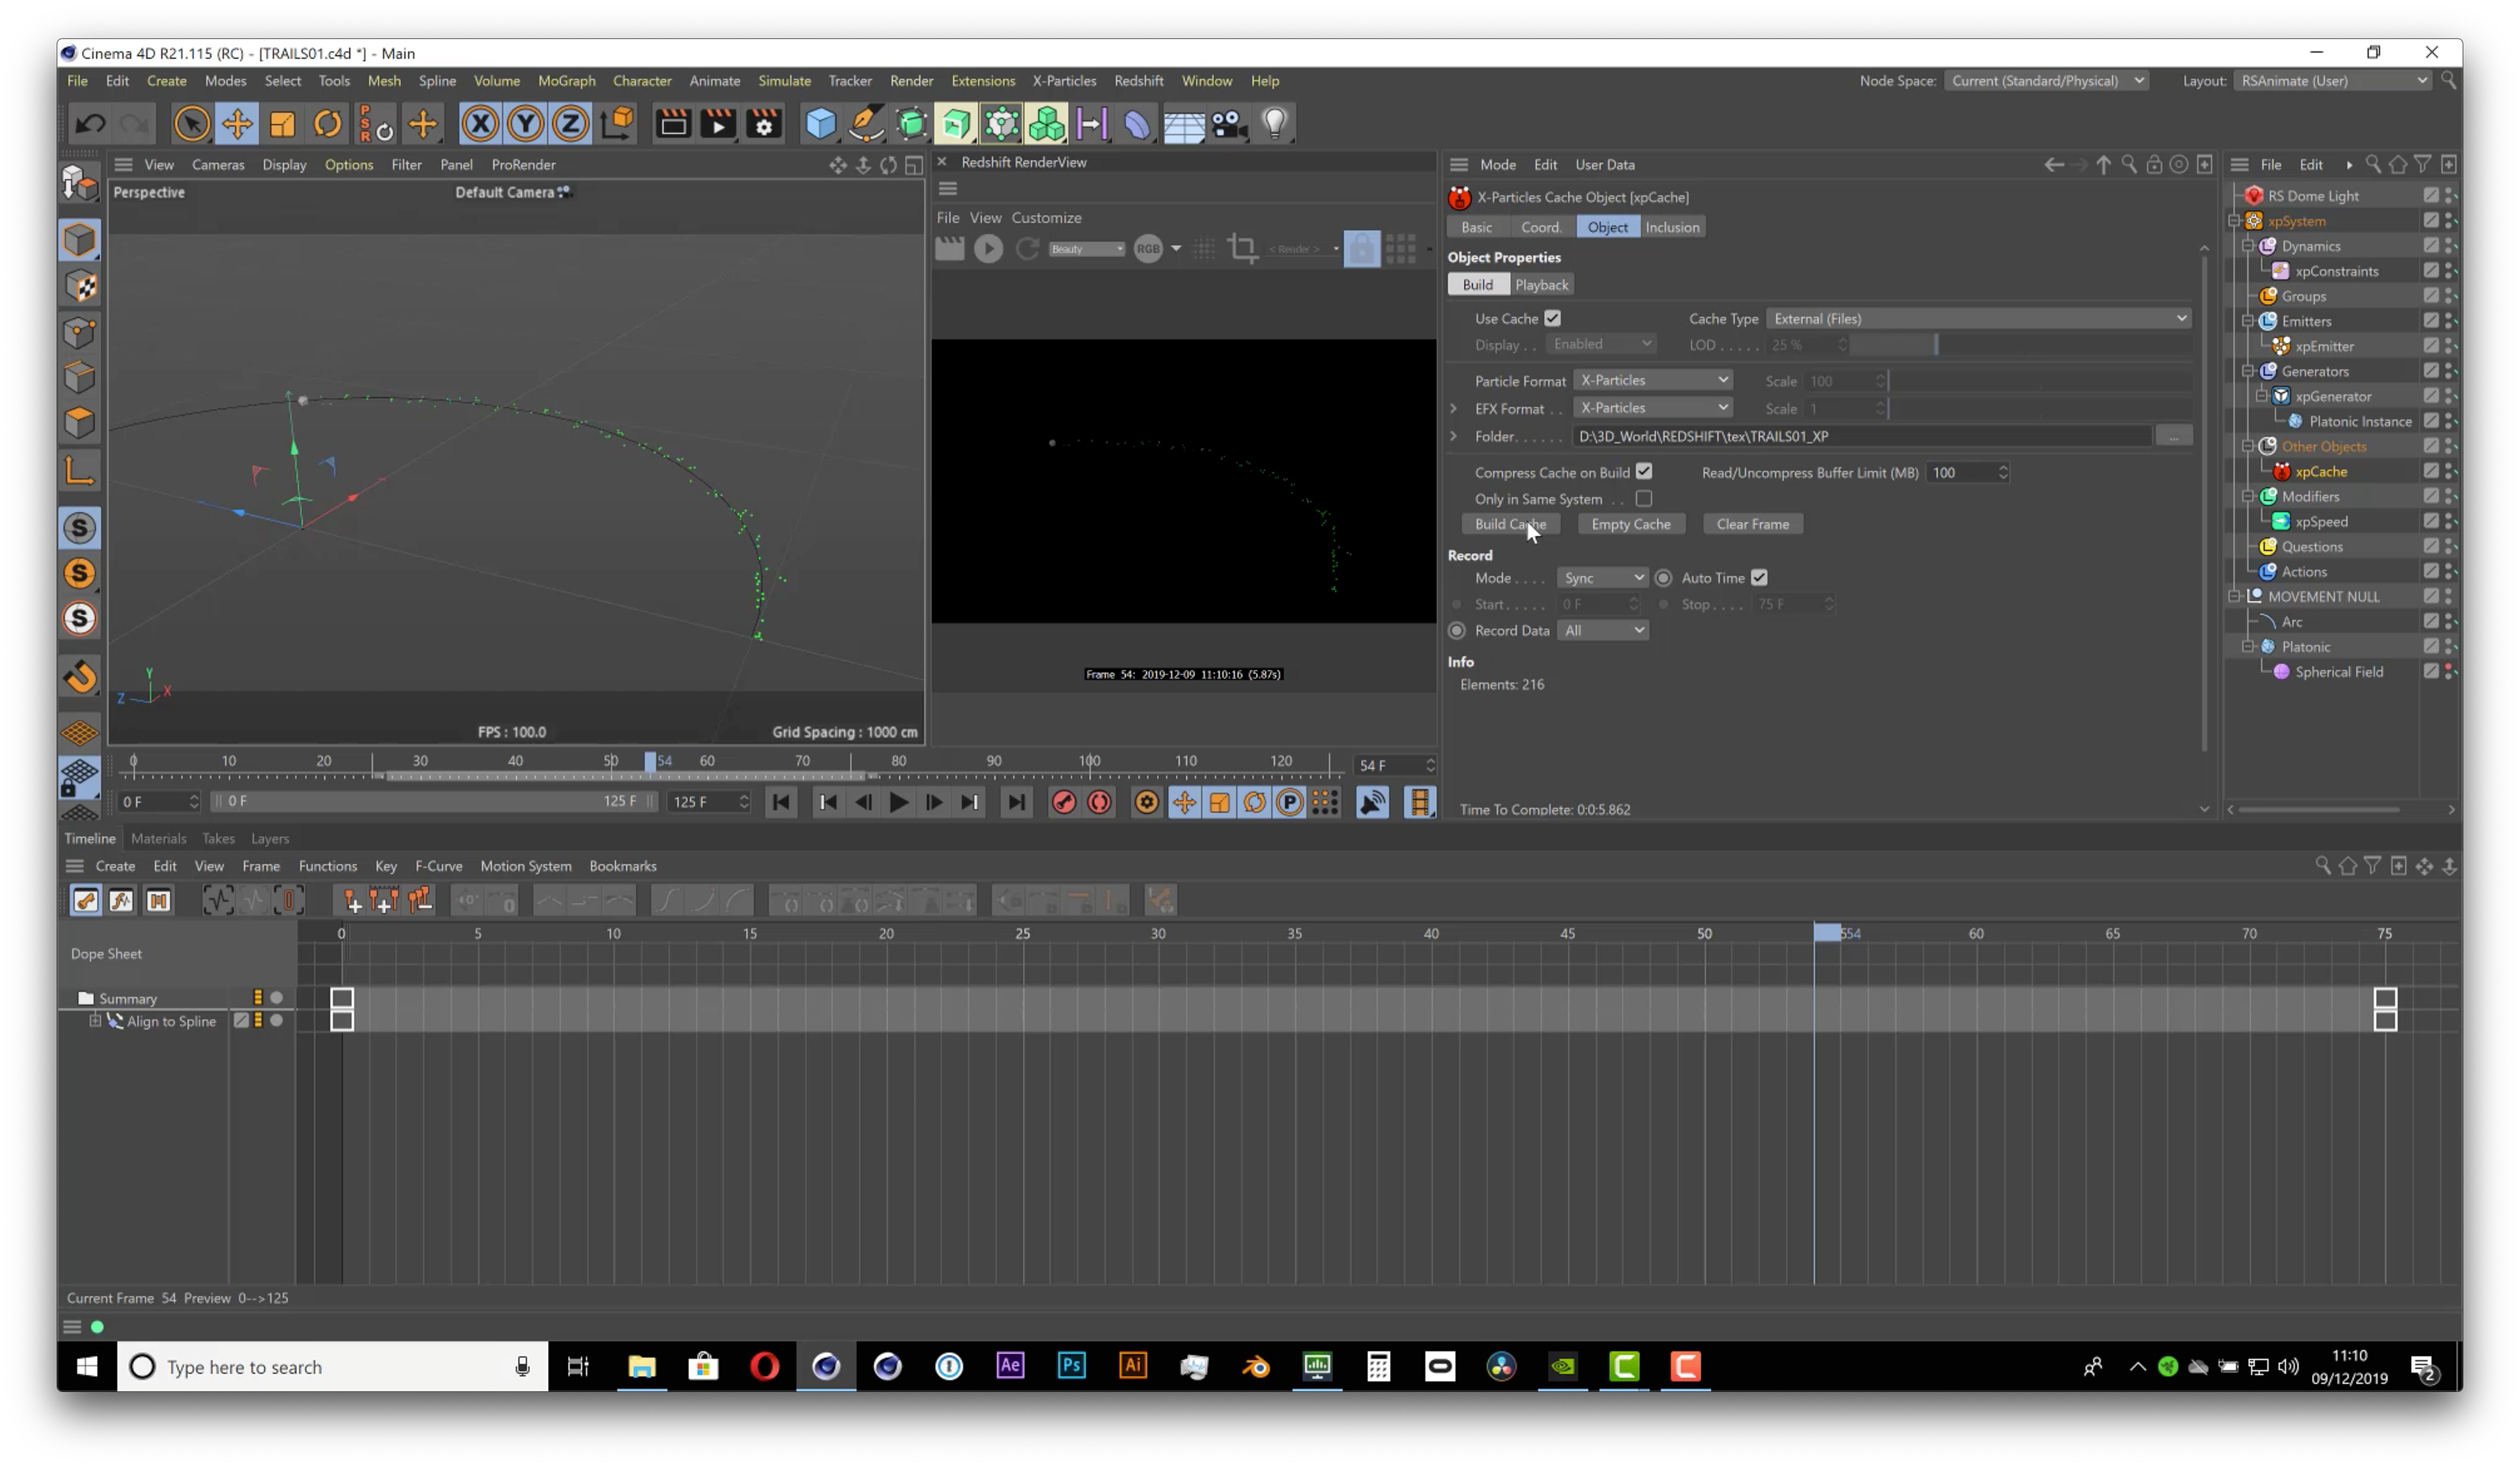Collapse the MOVEMENT NULL tree node
Viewport: 2520px width, 1467px height.
(2235, 596)
